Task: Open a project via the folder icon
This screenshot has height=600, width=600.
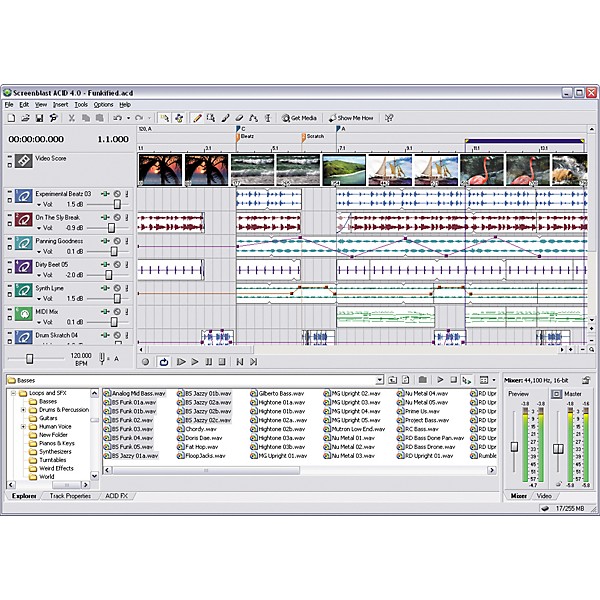Action: pos(25,118)
